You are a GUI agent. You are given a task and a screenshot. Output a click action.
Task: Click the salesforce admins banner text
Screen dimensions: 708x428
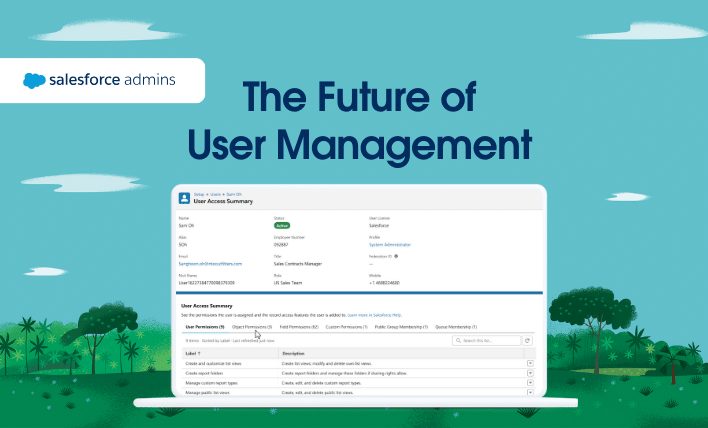point(112,80)
